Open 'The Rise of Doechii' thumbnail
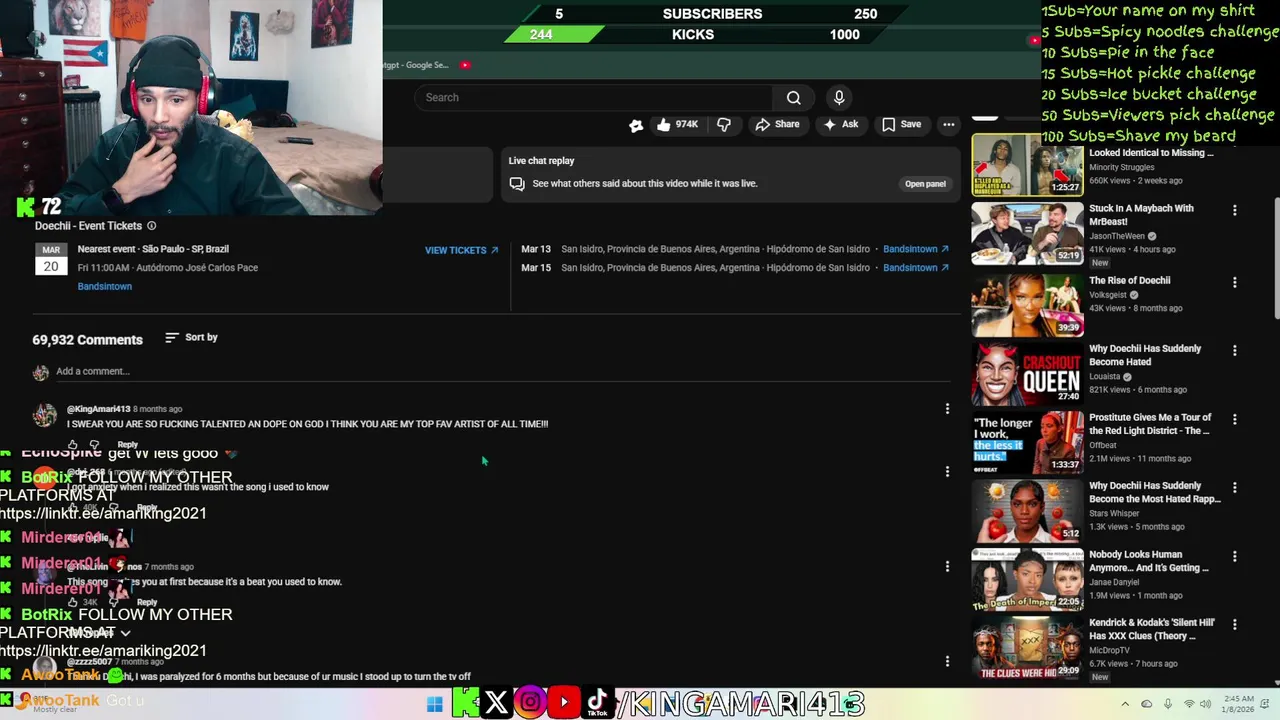Screen dimensions: 1280x720 (1027, 304)
